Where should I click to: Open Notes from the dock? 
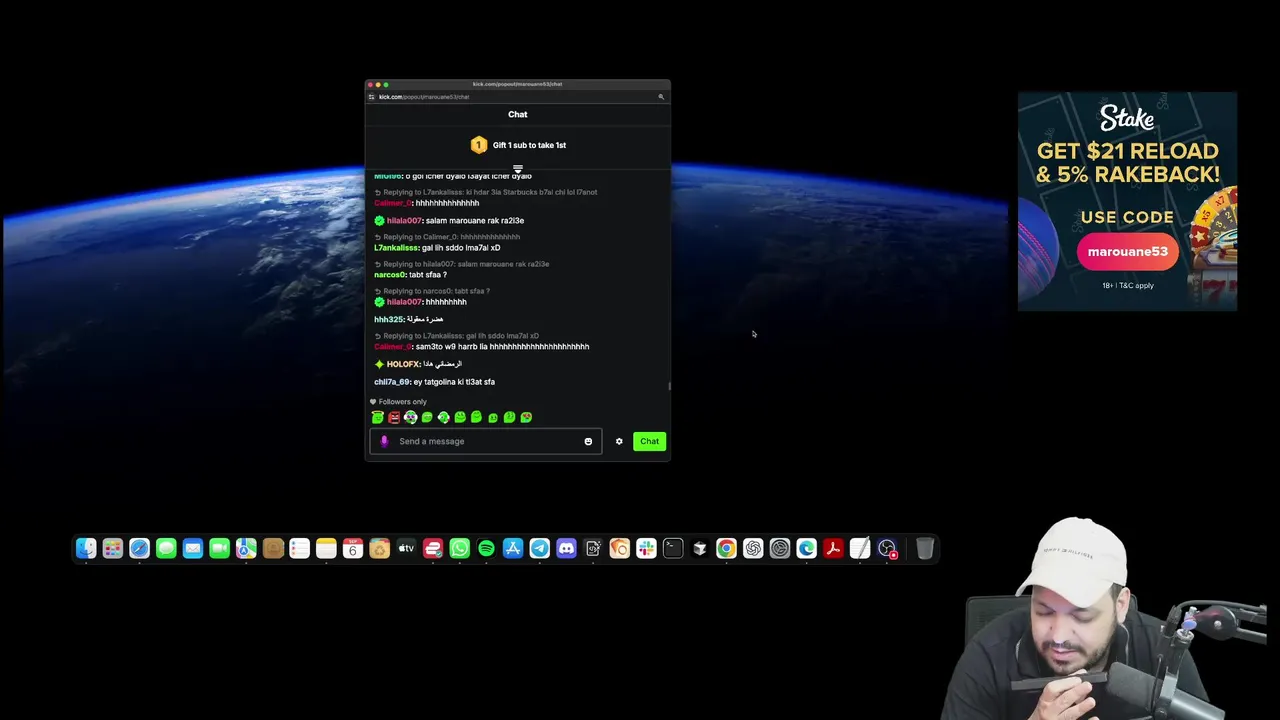pyautogui.click(x=326, y=548)
